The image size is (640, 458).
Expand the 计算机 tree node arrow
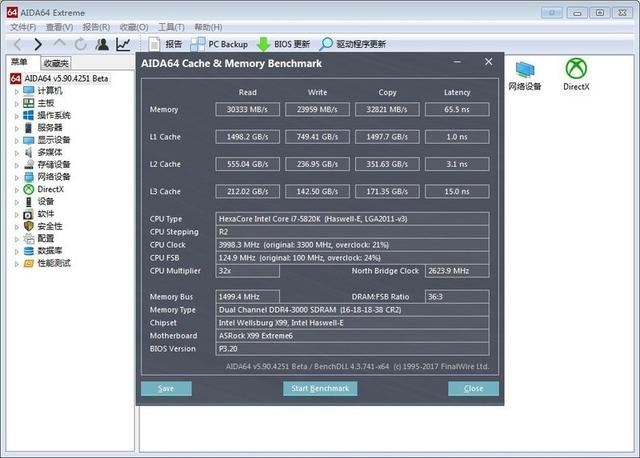pyautogui.click(x=16, y=91)
